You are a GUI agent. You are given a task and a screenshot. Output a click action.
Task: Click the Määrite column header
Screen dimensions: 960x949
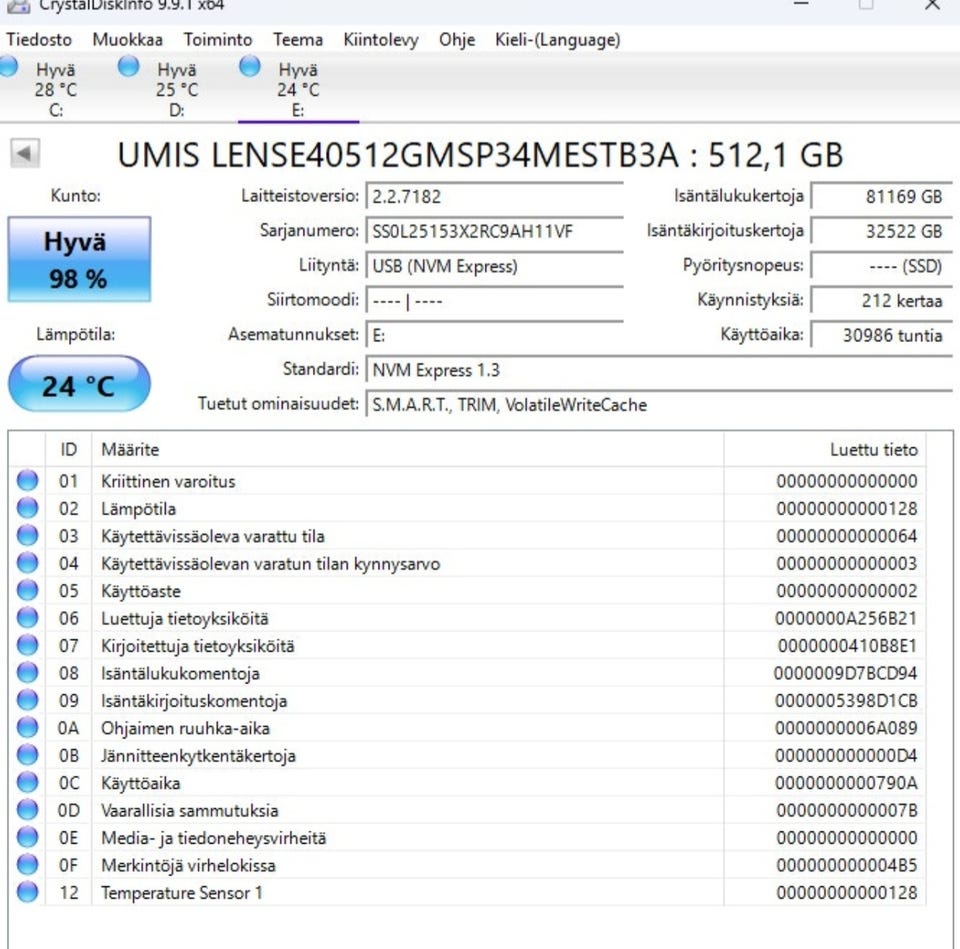pyautogui.click(x=408, y=449)
